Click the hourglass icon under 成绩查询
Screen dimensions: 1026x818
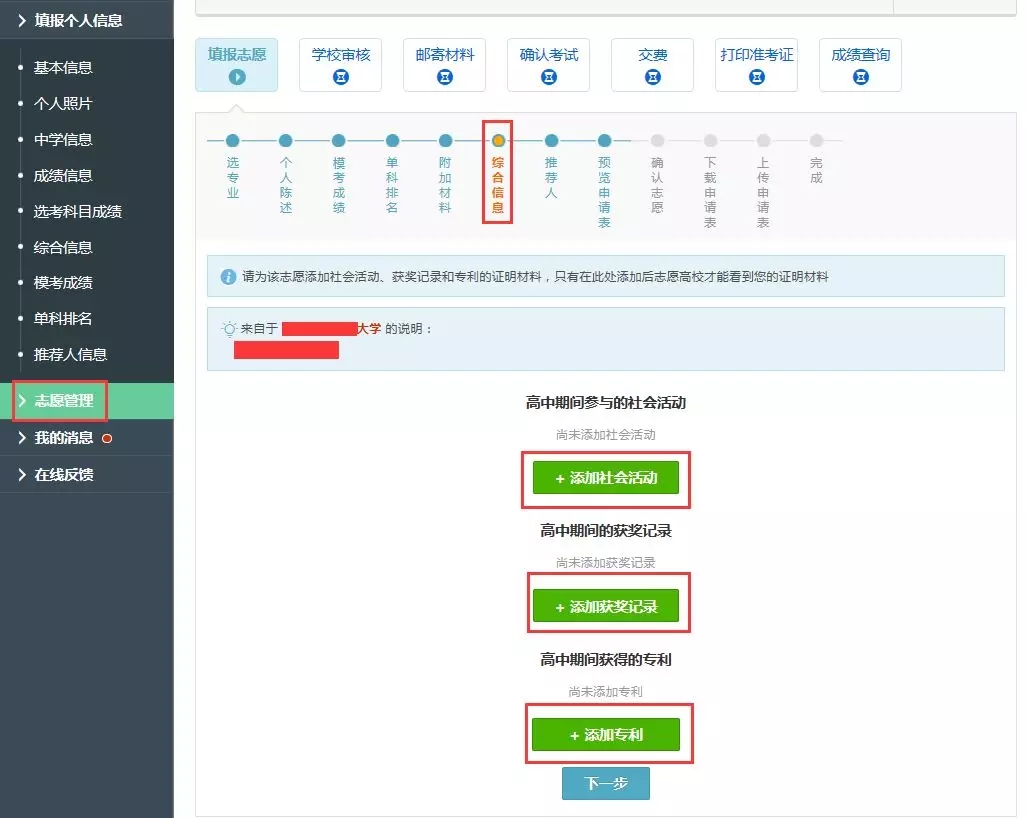pyautogui.click(x=861, y=77)
